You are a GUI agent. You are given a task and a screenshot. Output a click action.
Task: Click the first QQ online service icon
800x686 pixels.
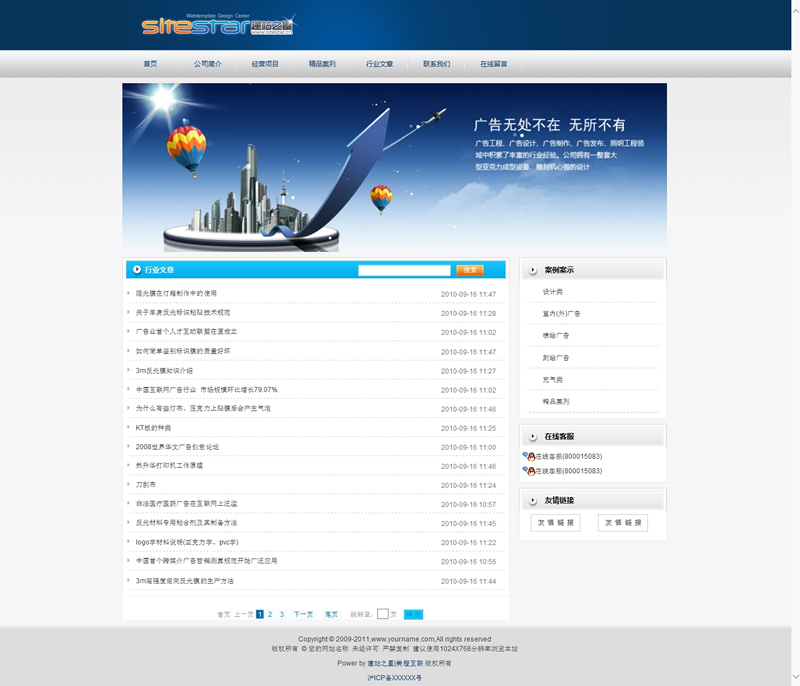click(x=529, y=457)
